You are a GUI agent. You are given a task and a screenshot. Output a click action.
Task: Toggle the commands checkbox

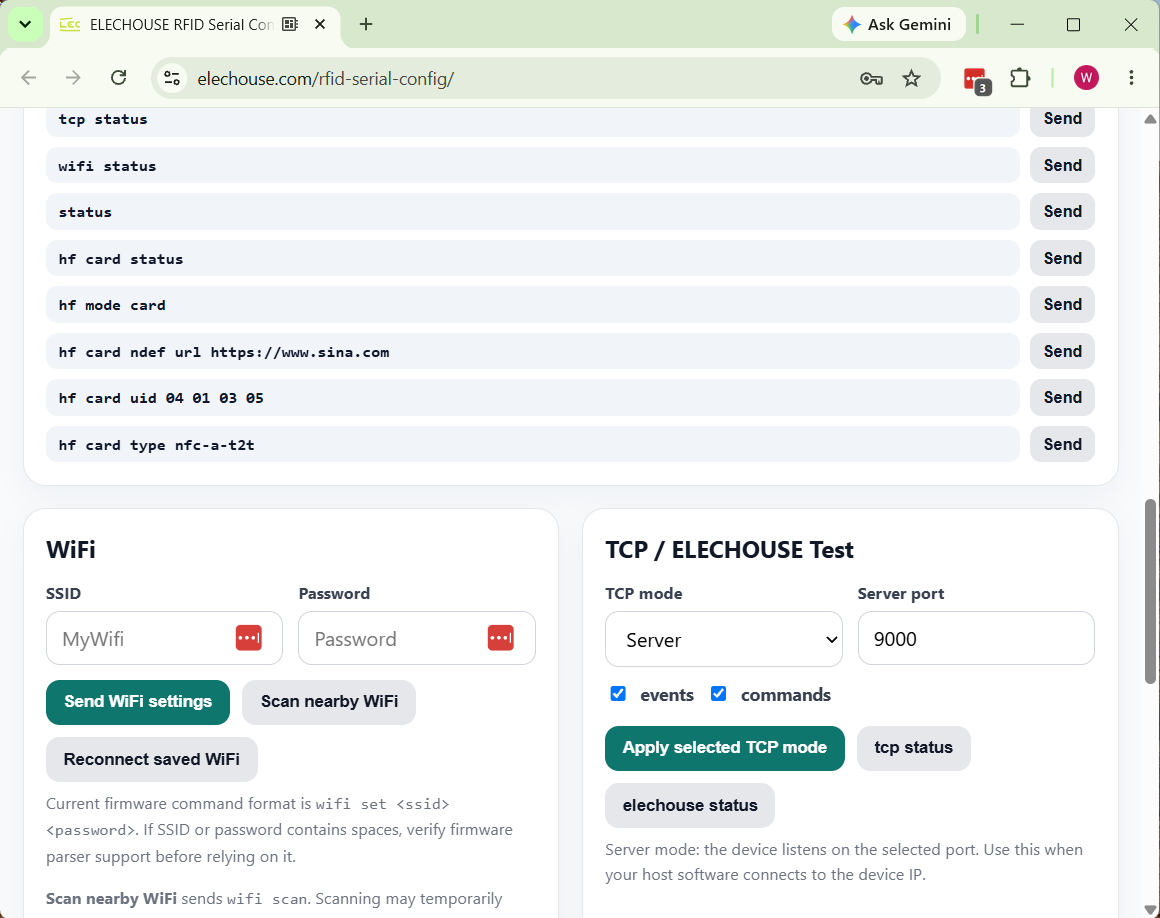pos(718,694)
